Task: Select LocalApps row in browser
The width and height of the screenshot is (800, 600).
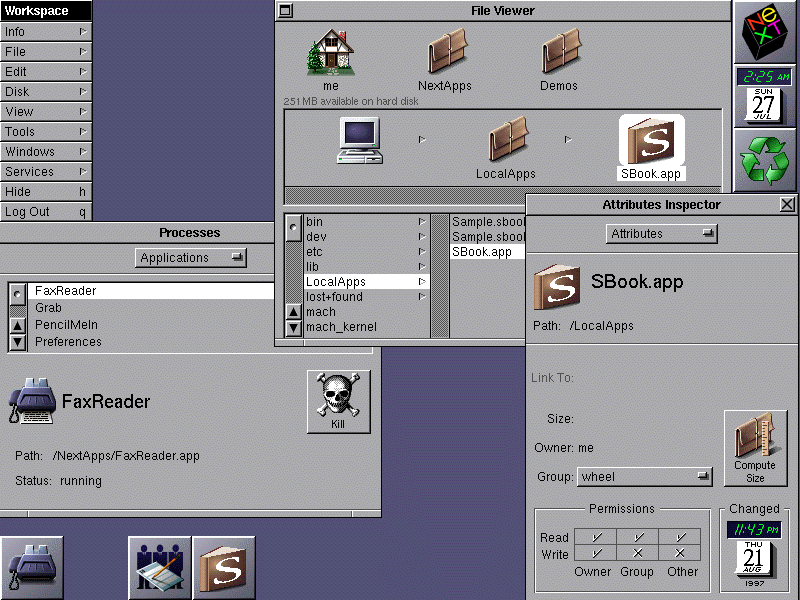Action: pos(366,282)
